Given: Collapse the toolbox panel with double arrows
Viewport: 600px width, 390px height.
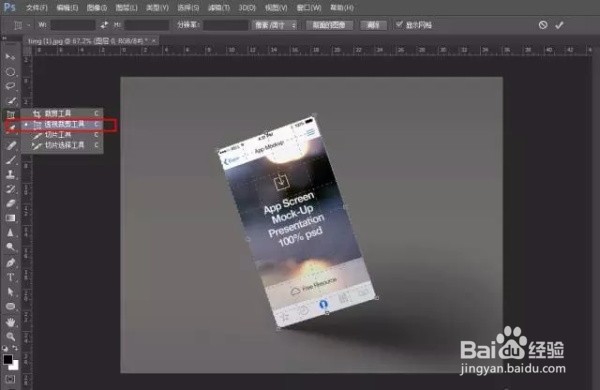Looking at the screenshot, I should [x=5, y=38].
